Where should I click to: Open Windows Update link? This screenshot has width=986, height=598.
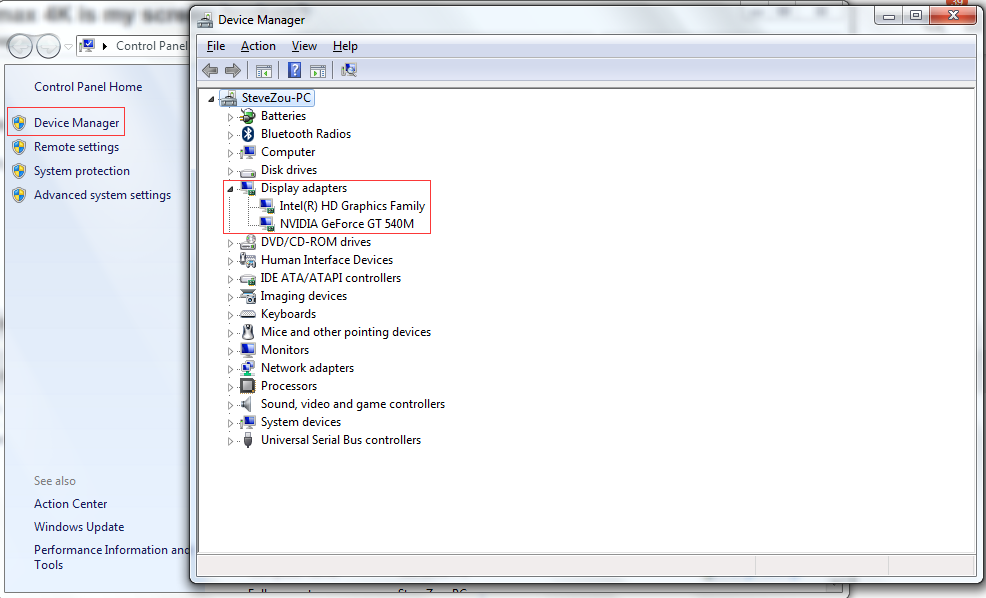(79, 527)
